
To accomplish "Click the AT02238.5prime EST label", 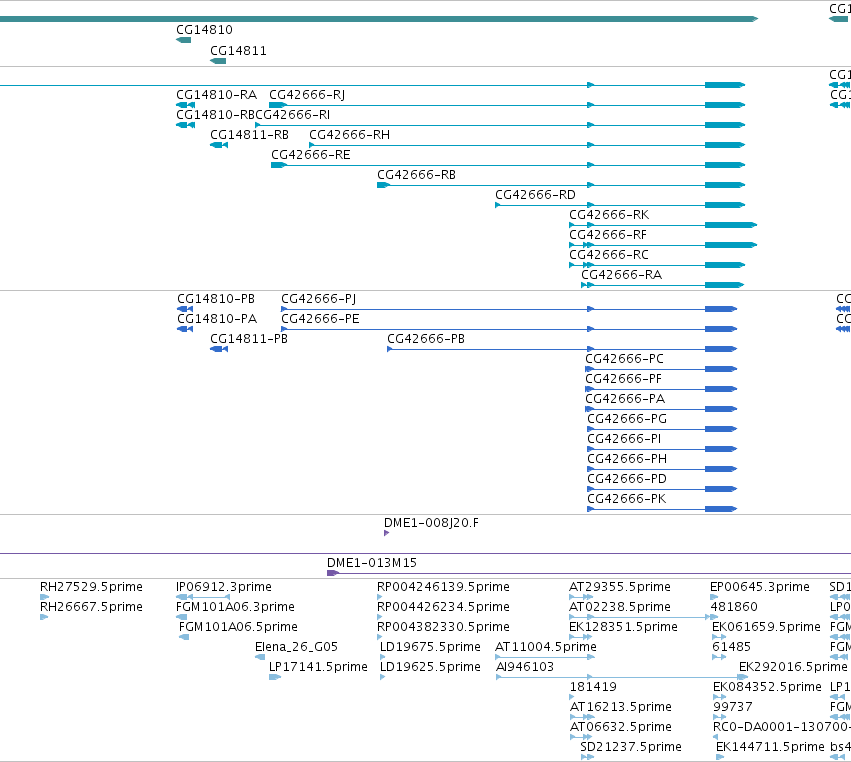I will [620, 607].
